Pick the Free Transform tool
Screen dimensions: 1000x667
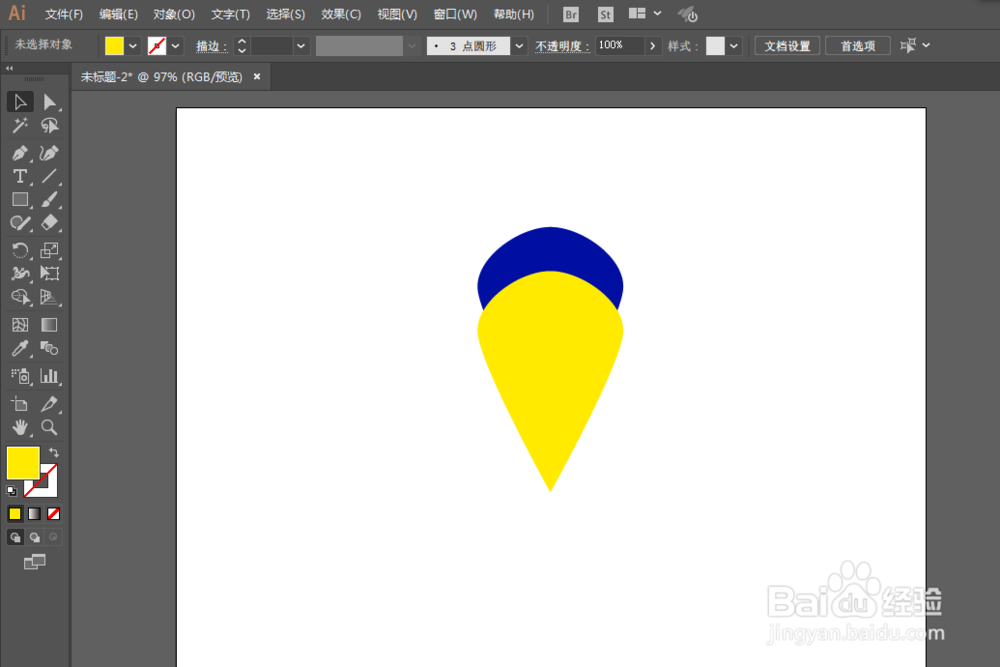[x=49, y=274]
